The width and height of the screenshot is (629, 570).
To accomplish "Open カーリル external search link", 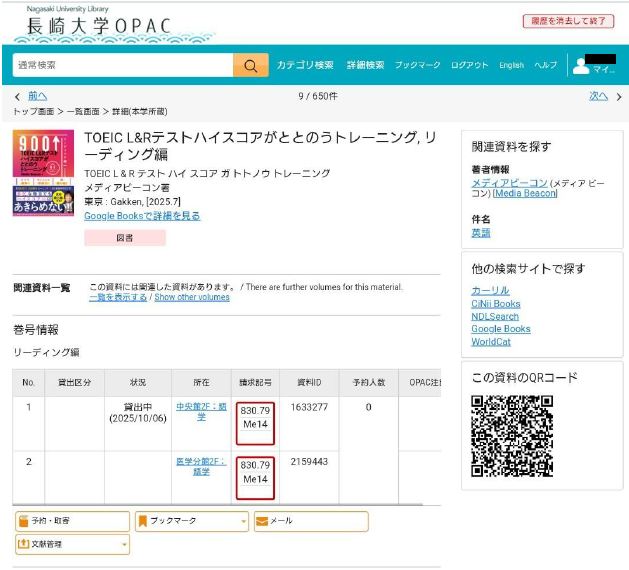I will pyautogui.click(x=490, y=290).
